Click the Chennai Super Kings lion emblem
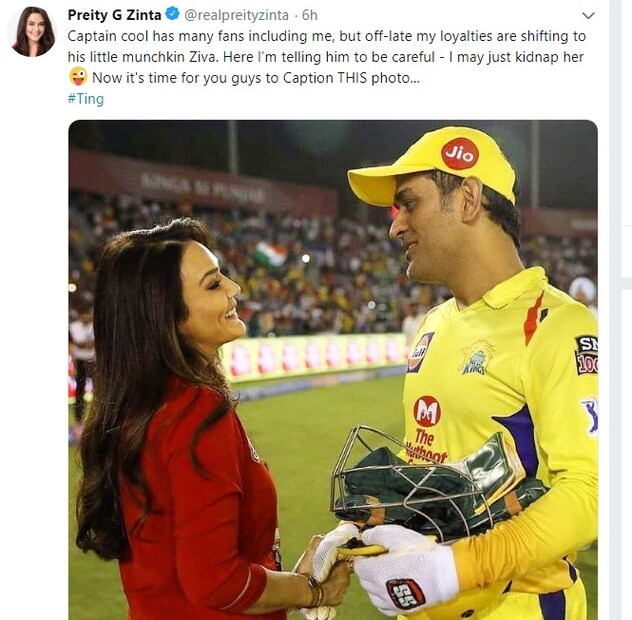 point(477,357)
